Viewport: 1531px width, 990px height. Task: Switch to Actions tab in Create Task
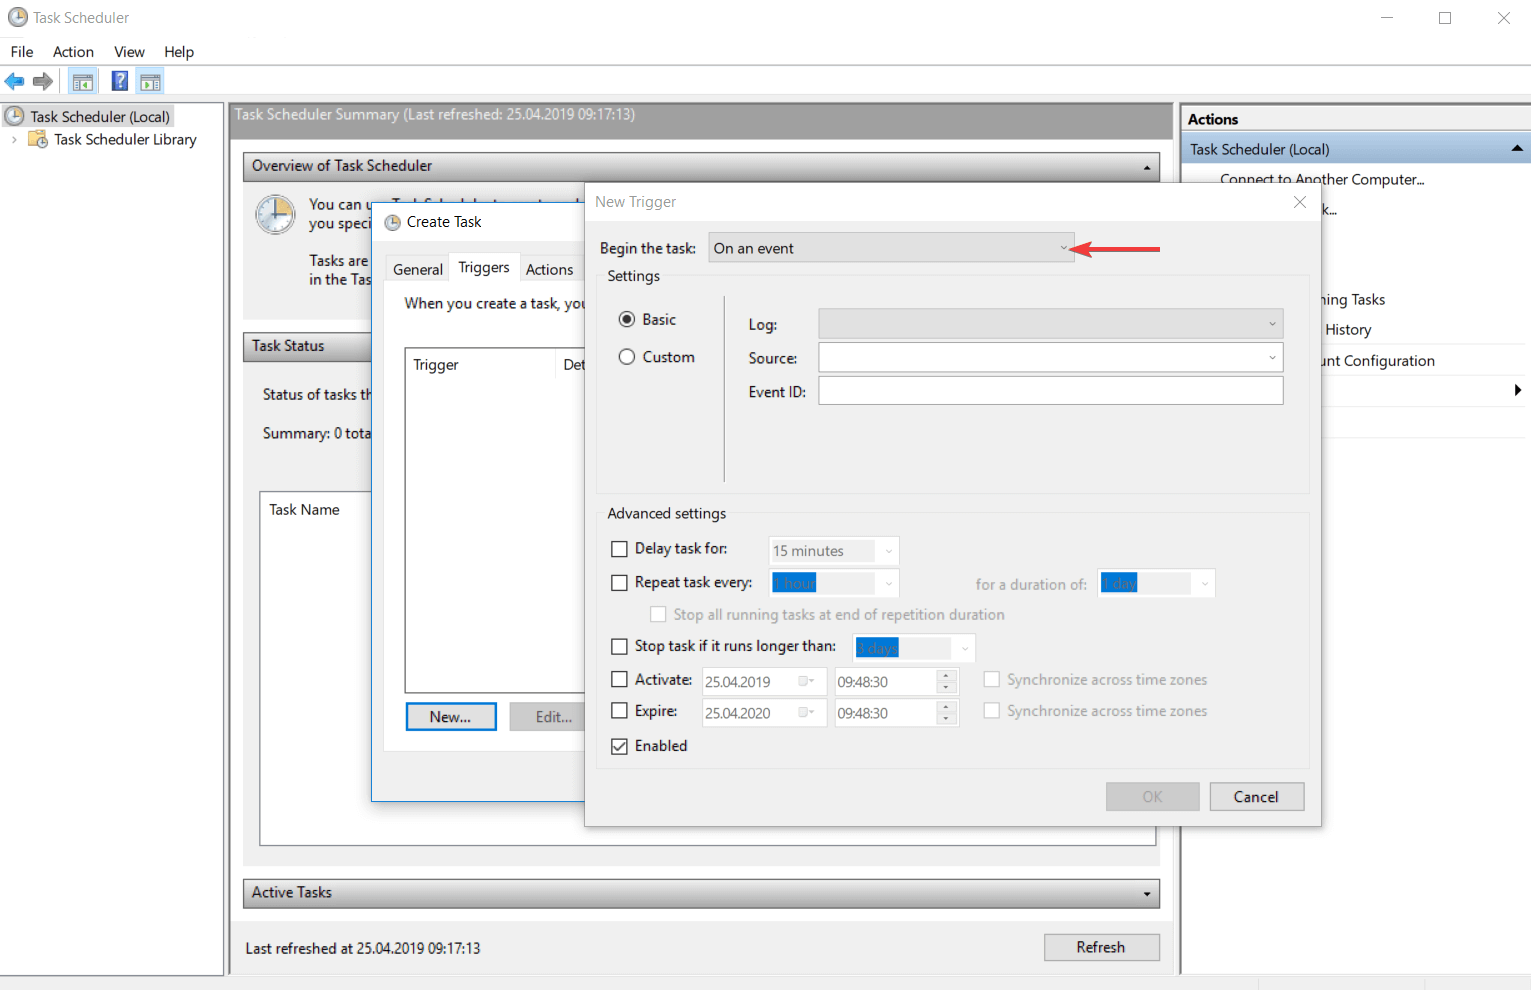(550, 270)
